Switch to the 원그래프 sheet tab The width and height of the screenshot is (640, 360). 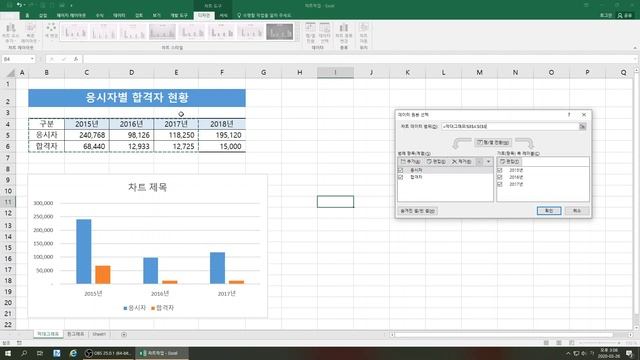[75, 334]
